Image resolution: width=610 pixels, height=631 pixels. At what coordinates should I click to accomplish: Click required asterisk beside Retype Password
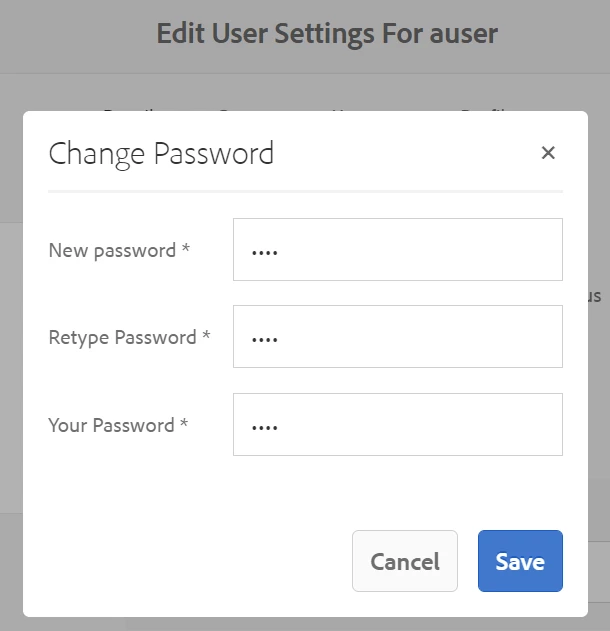pyautogui.click(x=206, y=334)
